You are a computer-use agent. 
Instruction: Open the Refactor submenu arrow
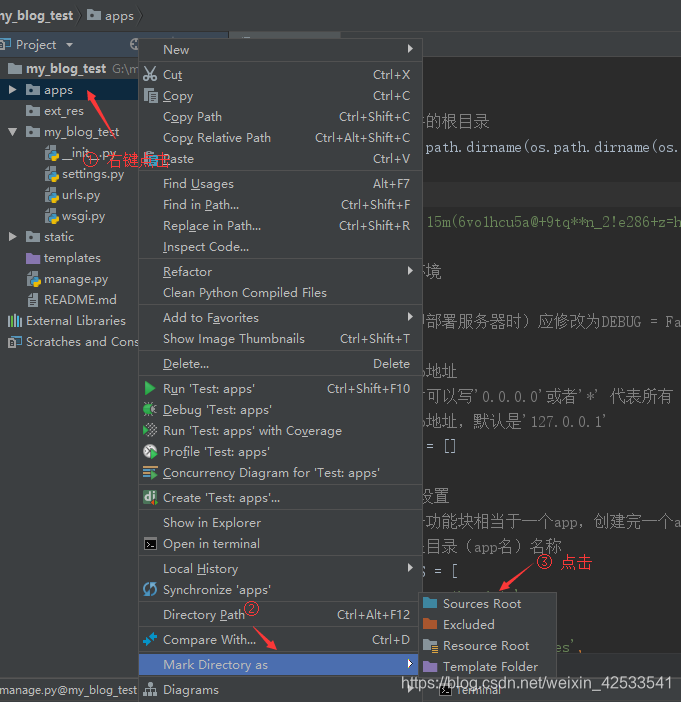(x=410, y=270)
